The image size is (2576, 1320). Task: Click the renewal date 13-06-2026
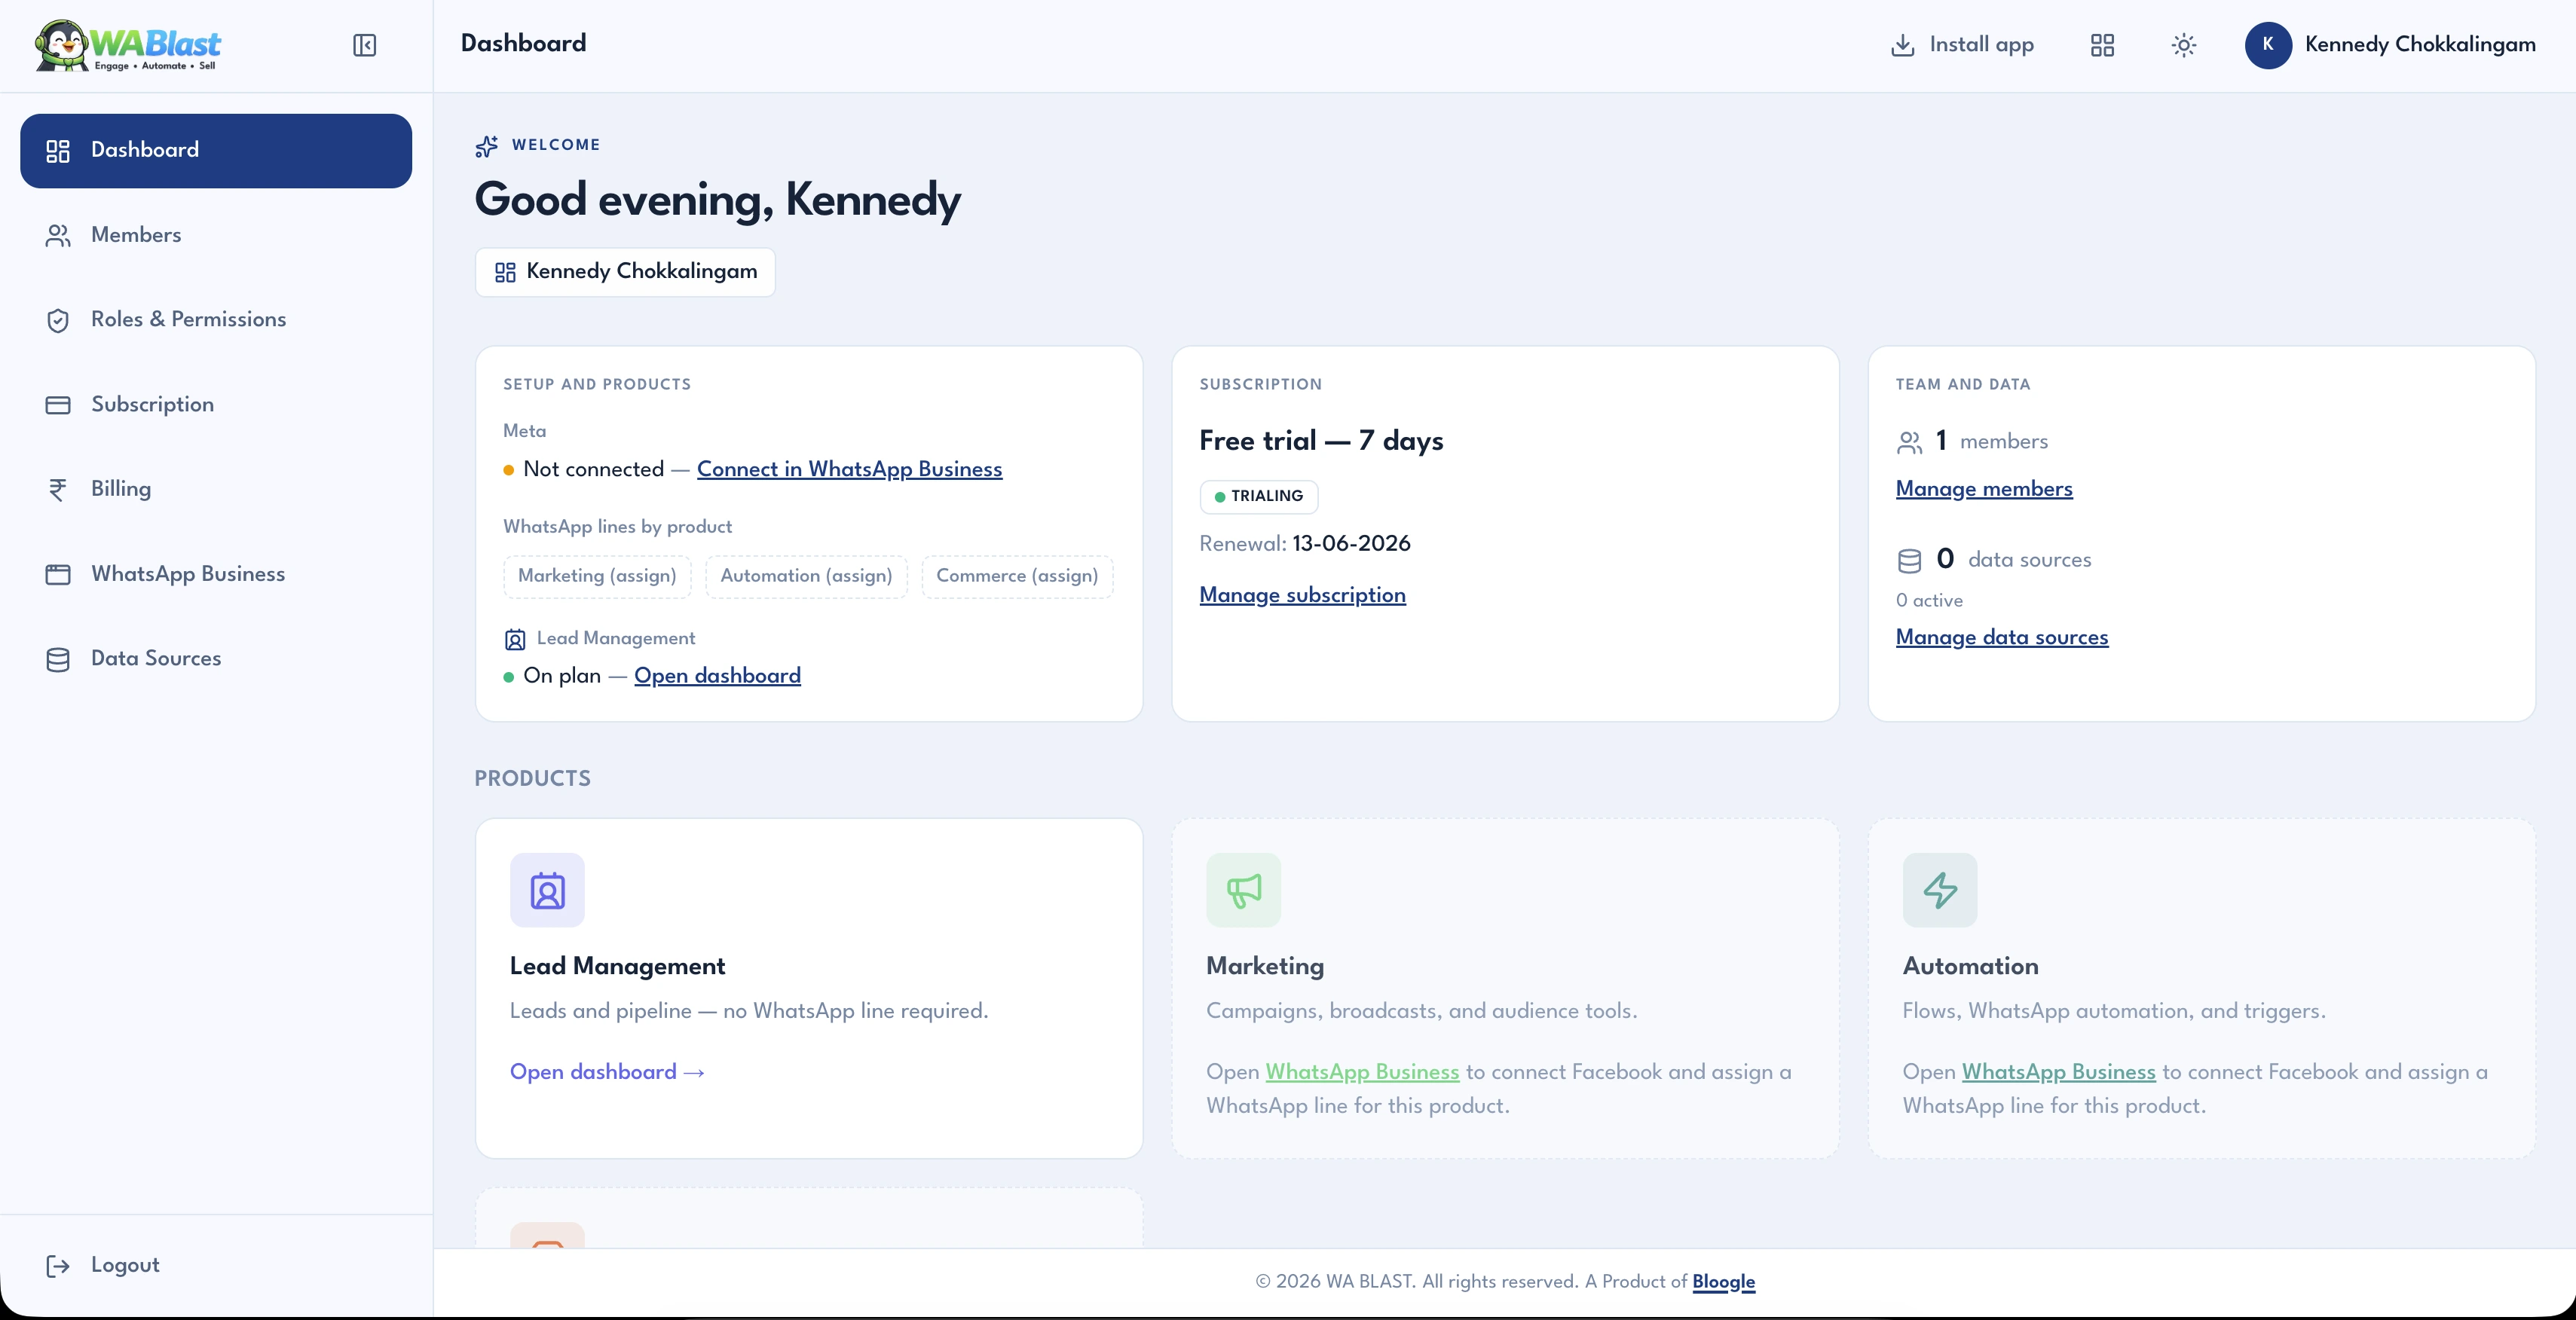coord(1351,544)
